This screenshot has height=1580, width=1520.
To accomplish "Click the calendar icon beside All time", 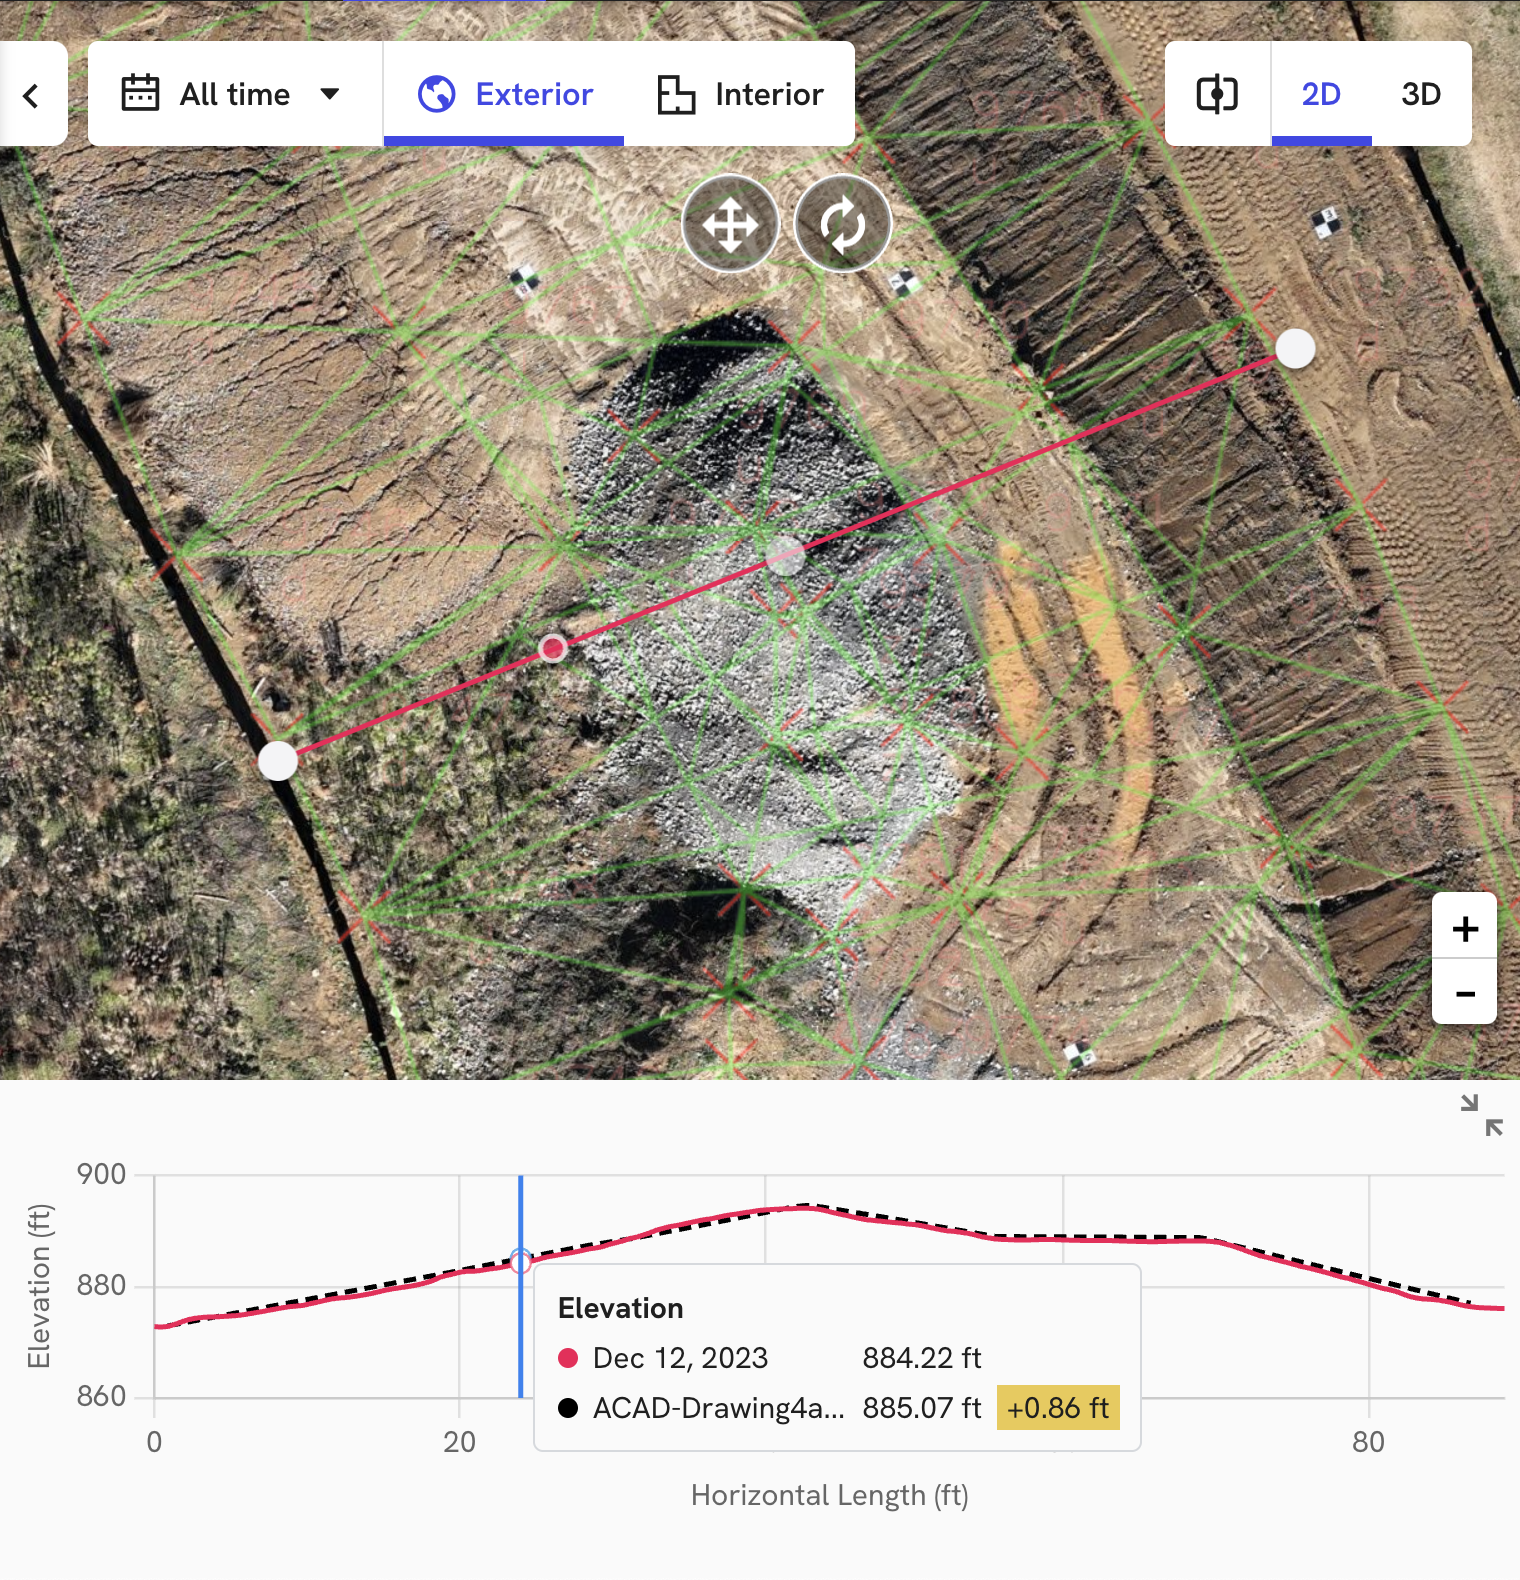I will coord(140,93).
